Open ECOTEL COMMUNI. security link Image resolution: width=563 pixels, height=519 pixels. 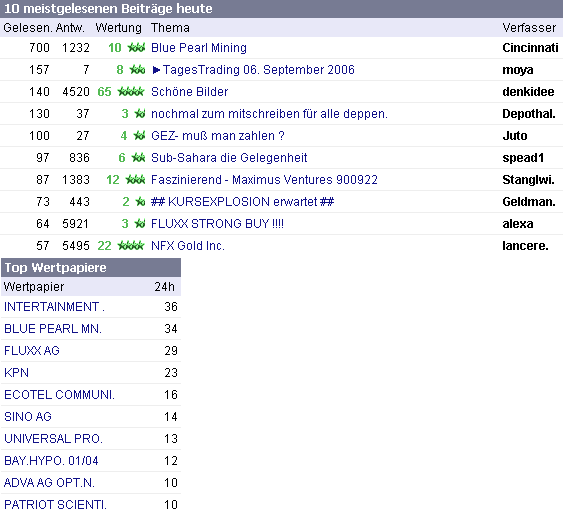tap(59, 394)
